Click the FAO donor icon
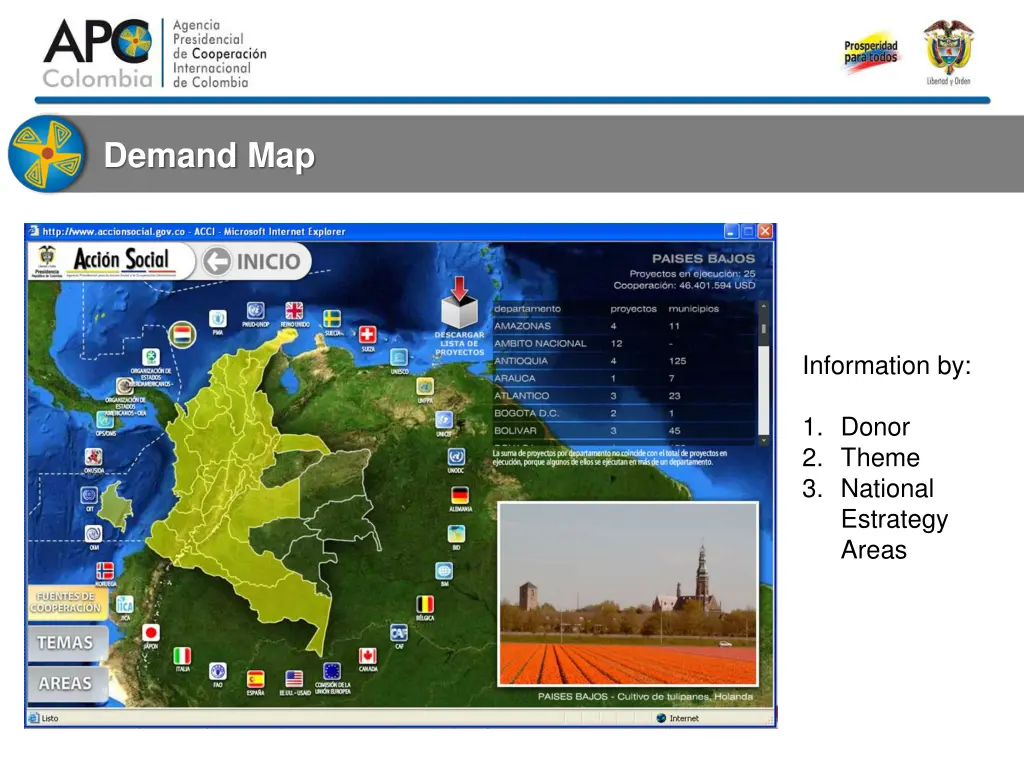 (x=217, y=671)
